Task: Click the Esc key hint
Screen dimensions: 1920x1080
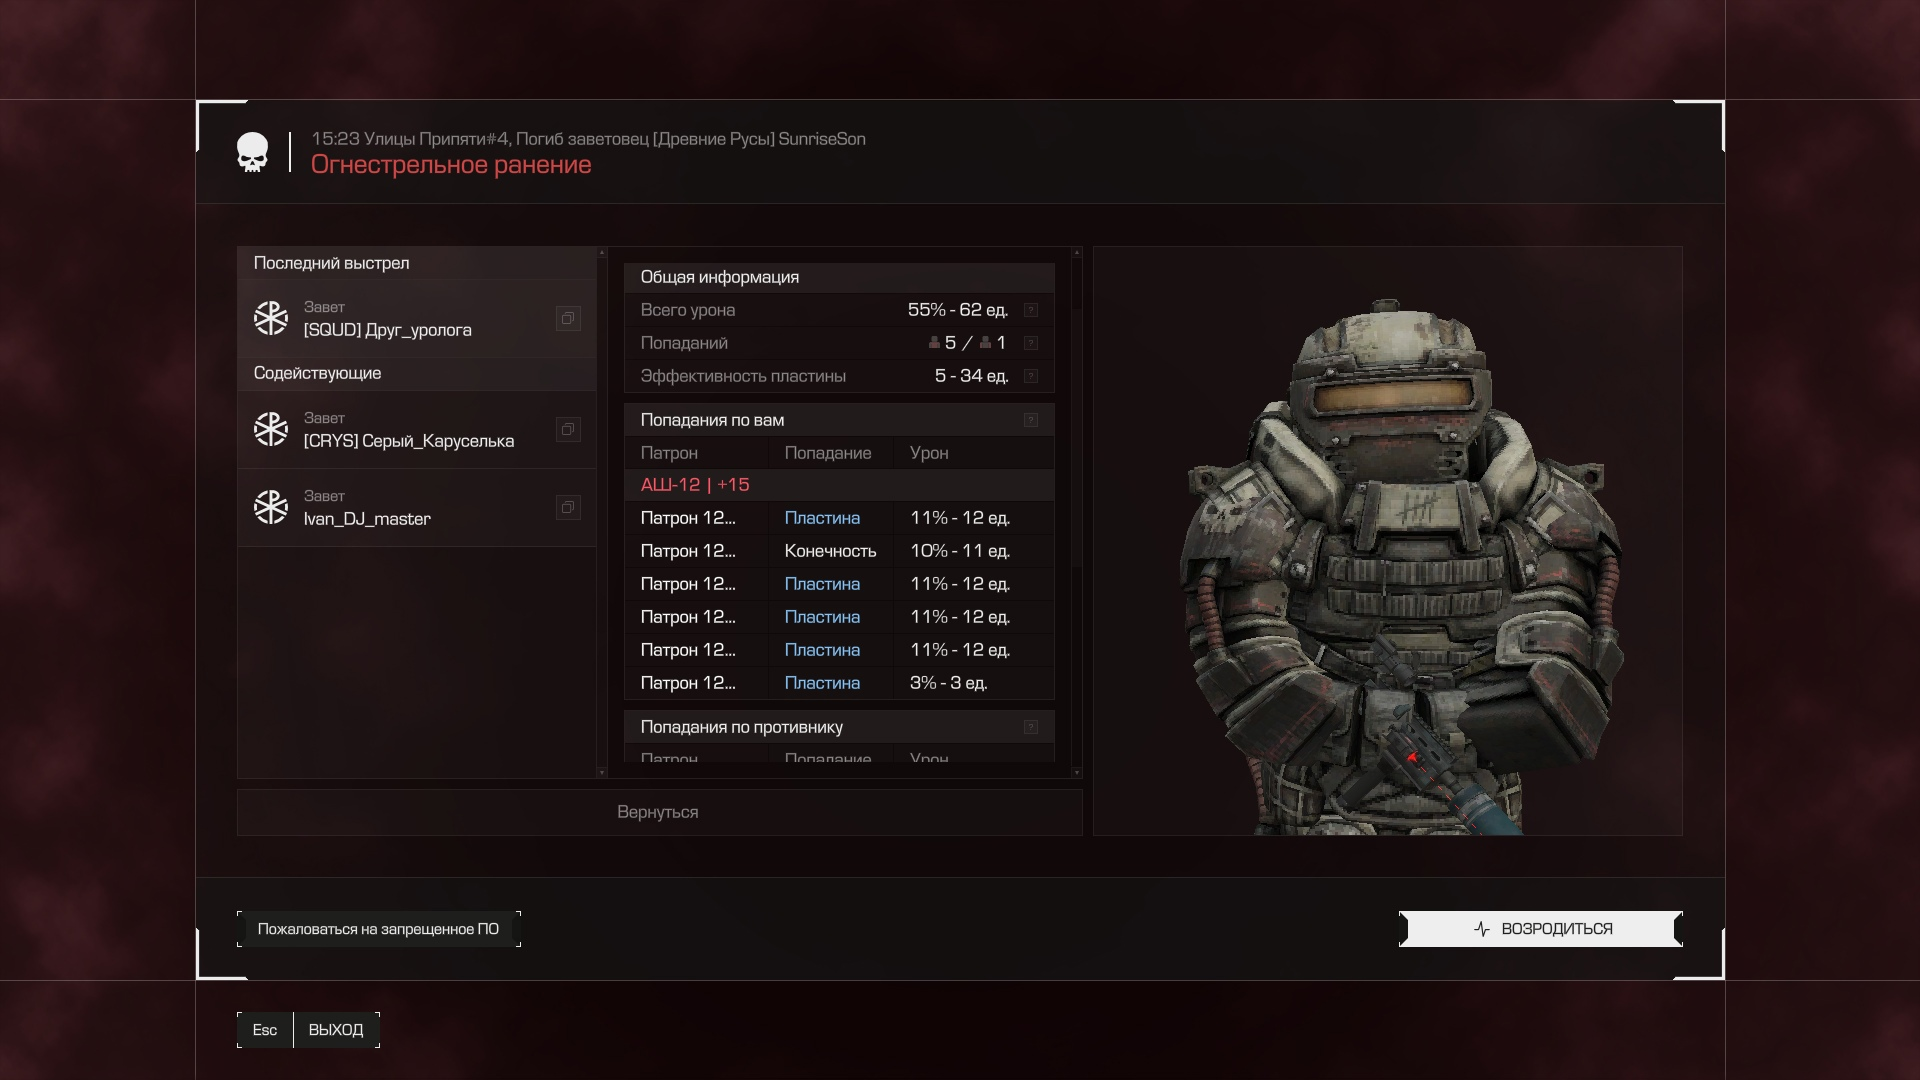Action: pyautogui.click(x=265, y=1030)
